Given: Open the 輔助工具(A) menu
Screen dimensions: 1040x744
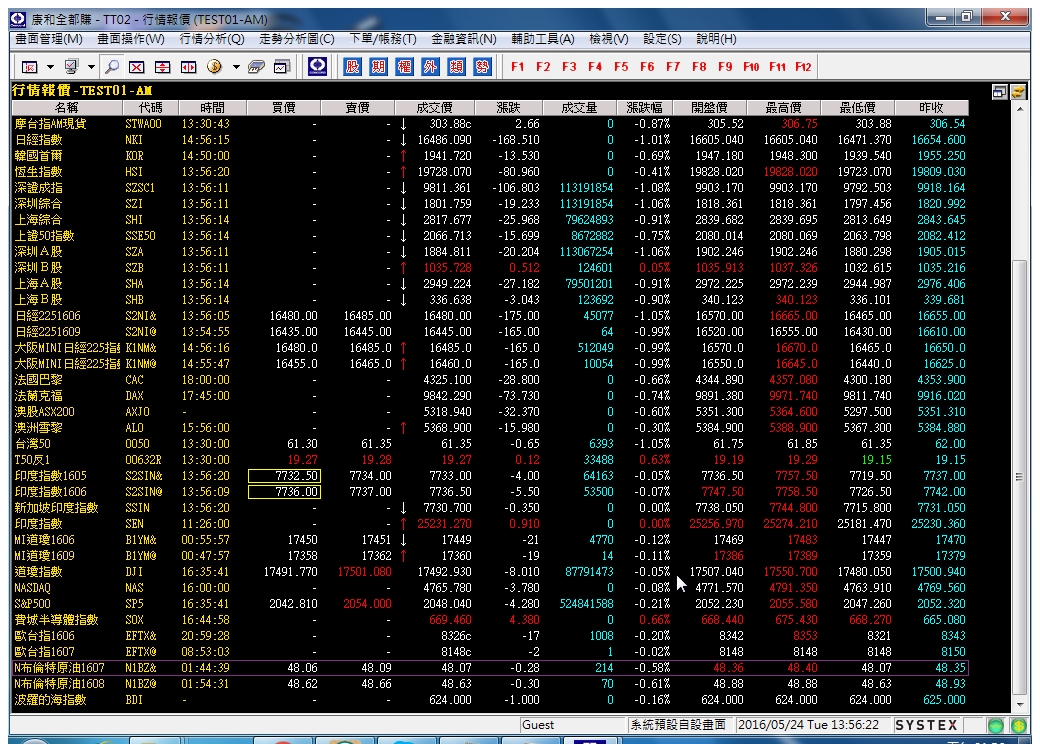Looking at the screenshot, I should click(x=543, y=39).
